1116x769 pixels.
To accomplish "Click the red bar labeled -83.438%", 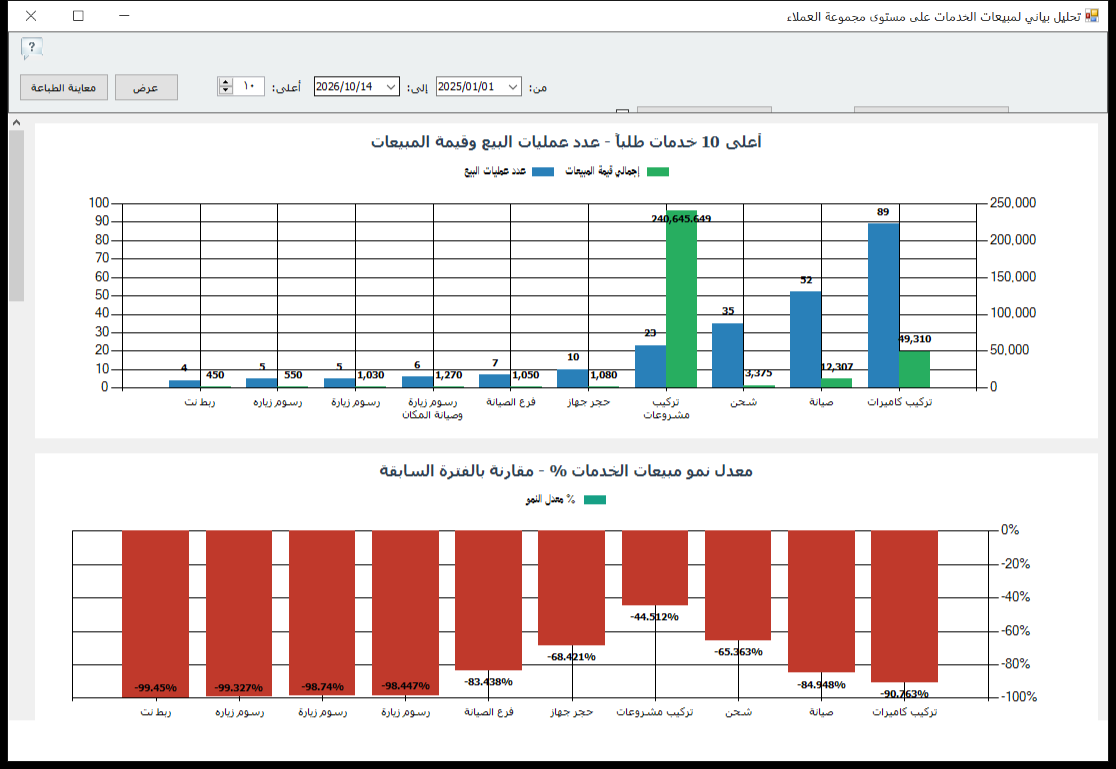I will 488,600.
